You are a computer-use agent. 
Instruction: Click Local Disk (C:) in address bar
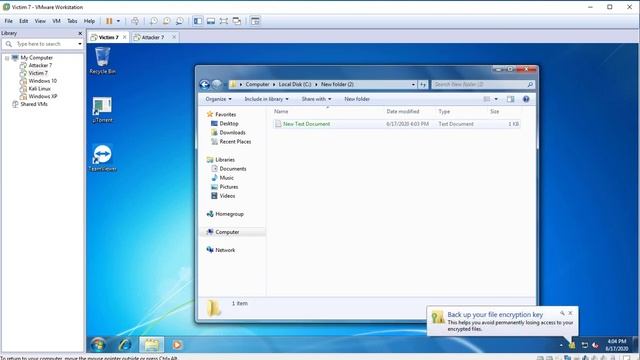295,84
